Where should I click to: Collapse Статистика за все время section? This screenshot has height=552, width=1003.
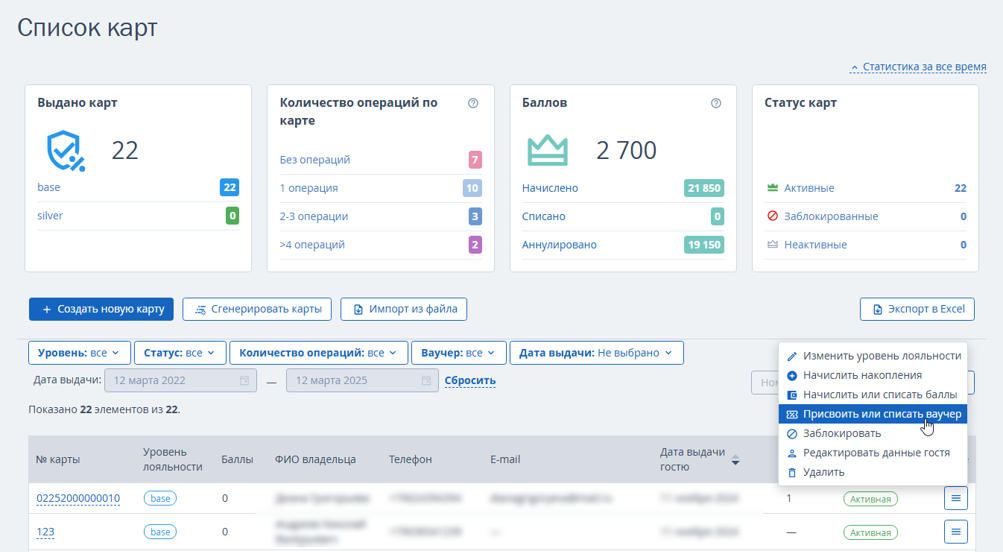click(918, 67)
